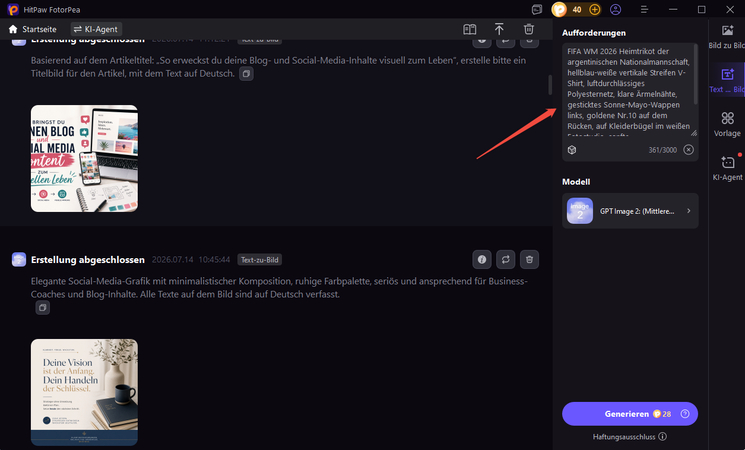Viewport: 745px width, 450px height.
Task: Clear the prompt with the X icon
Action: pos(688,150)
